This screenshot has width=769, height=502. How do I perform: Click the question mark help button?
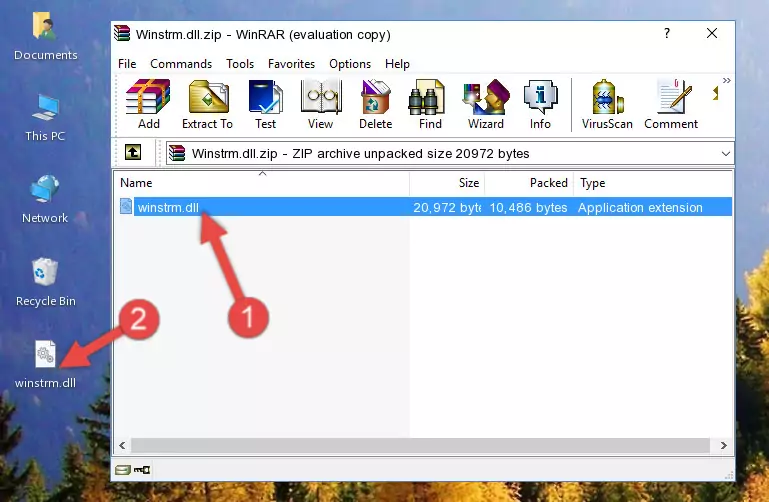pyautogui.click(x=667, y=33)
